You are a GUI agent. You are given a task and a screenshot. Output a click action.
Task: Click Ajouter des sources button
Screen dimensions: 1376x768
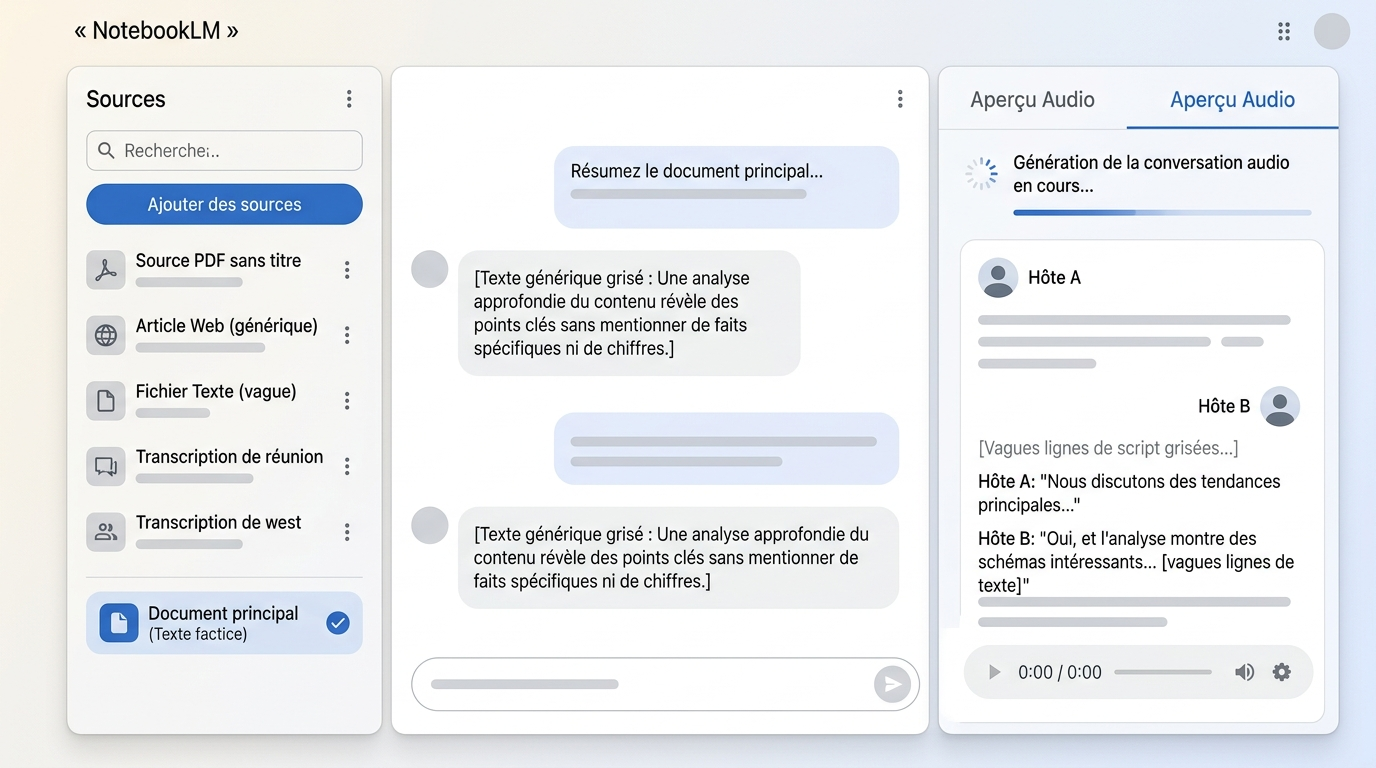[224, 204]
